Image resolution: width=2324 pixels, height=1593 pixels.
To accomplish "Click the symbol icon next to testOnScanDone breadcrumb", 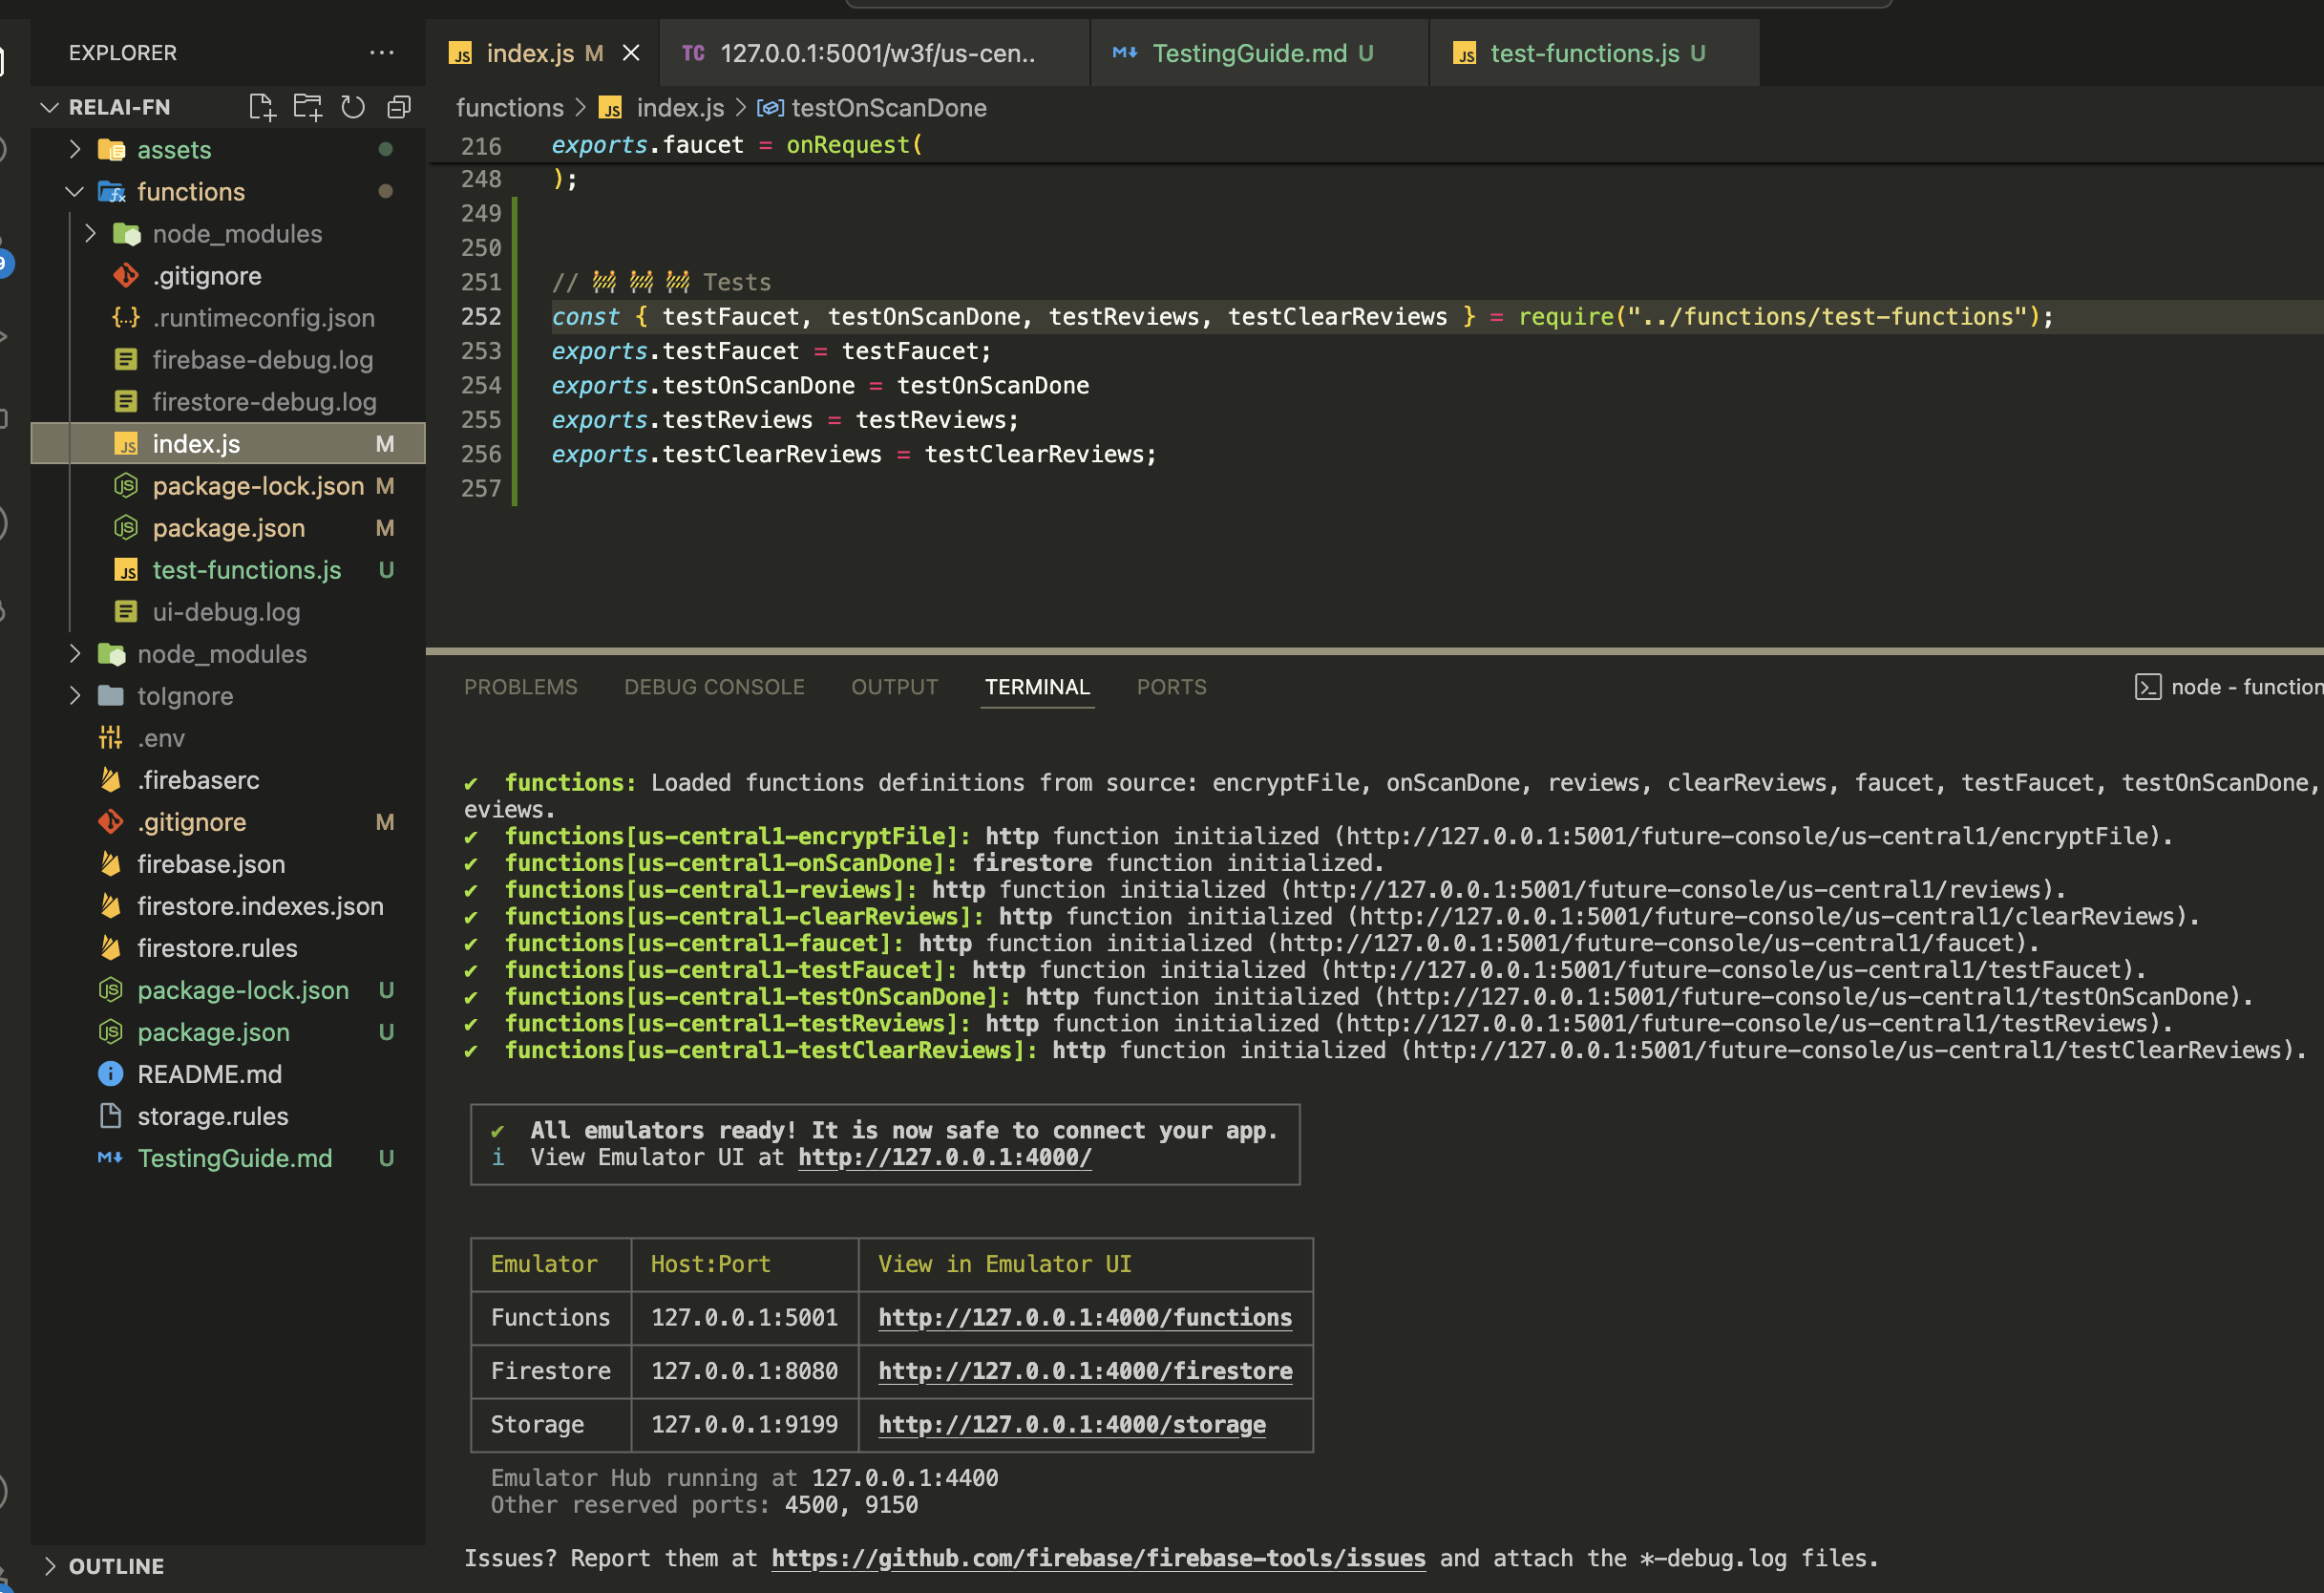I will click(x=770, y=108).
